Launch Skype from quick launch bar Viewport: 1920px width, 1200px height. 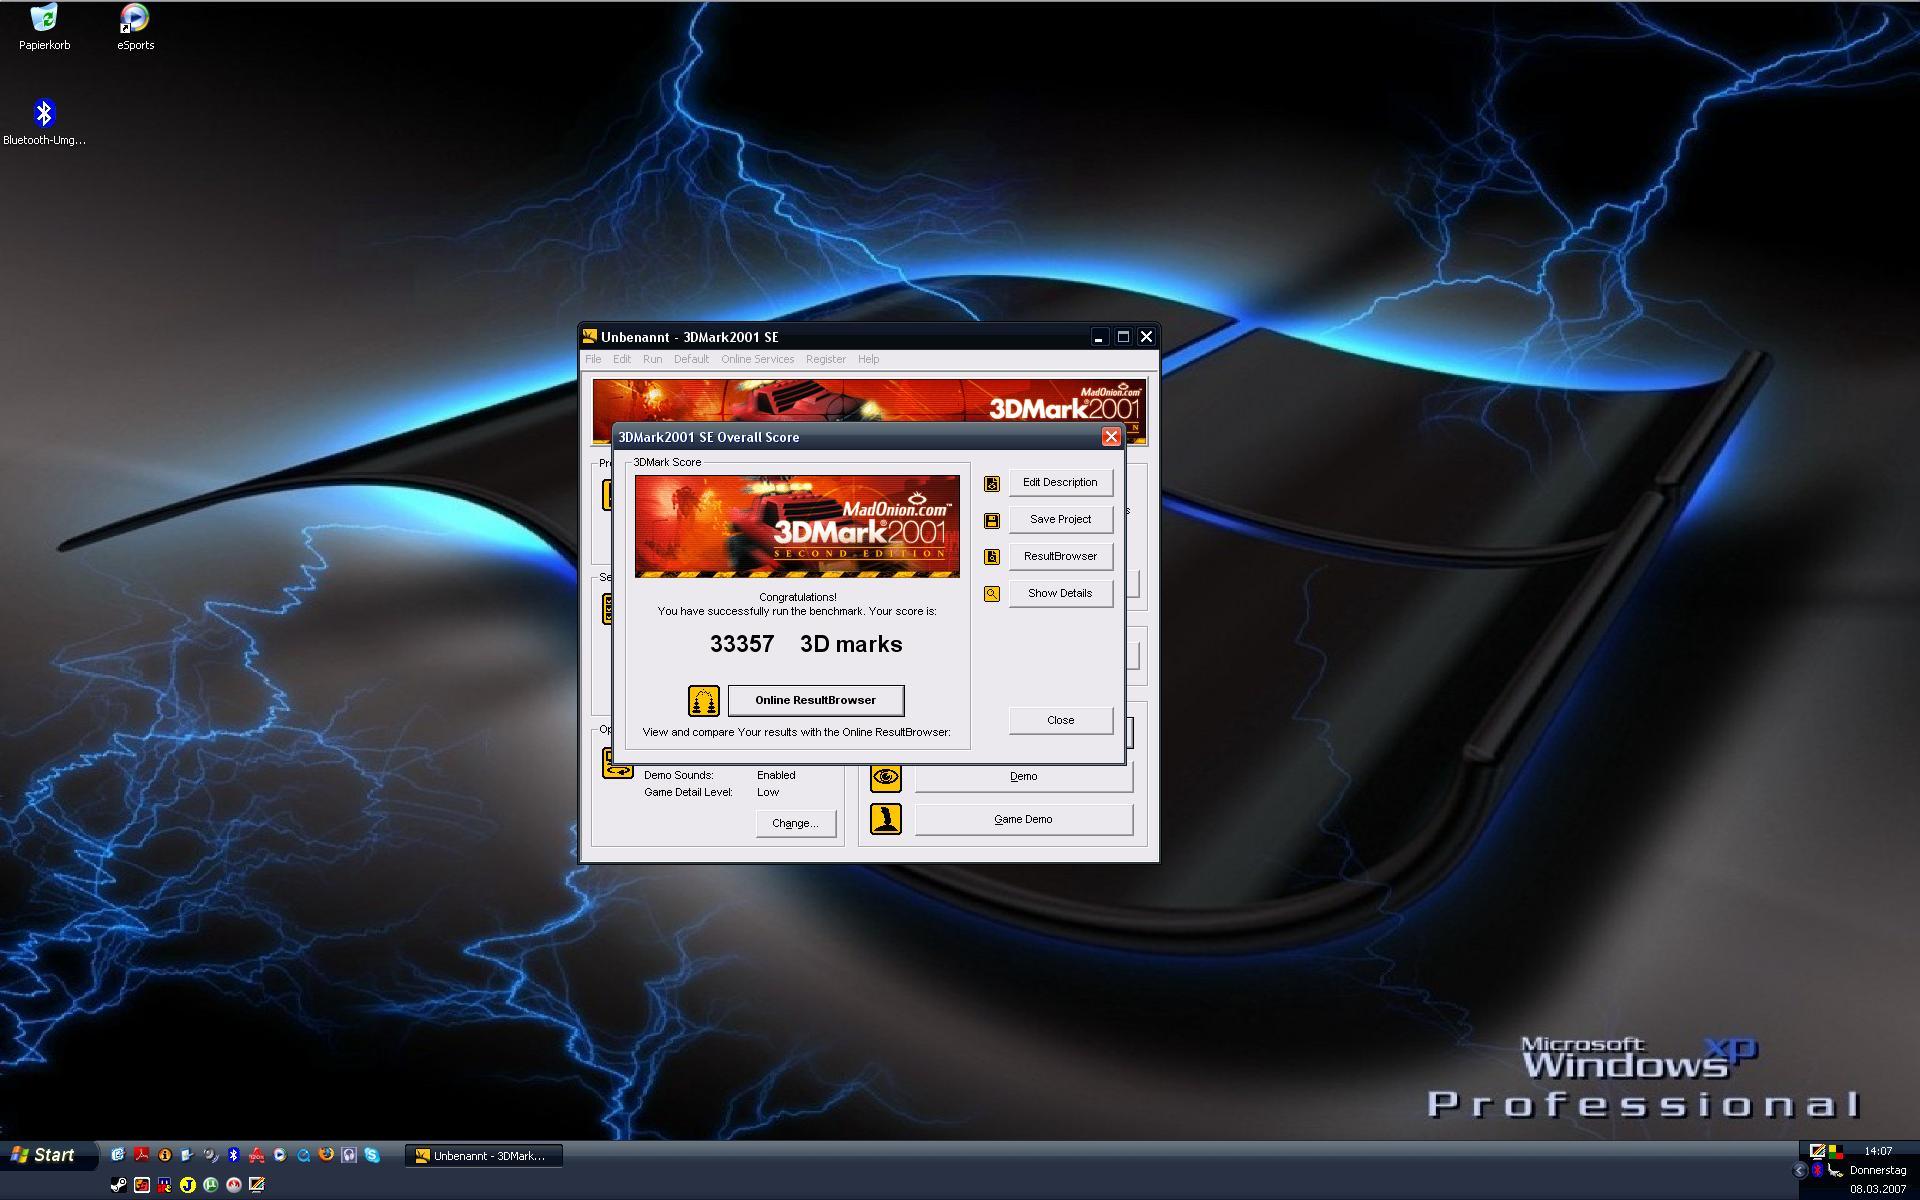372,1154
